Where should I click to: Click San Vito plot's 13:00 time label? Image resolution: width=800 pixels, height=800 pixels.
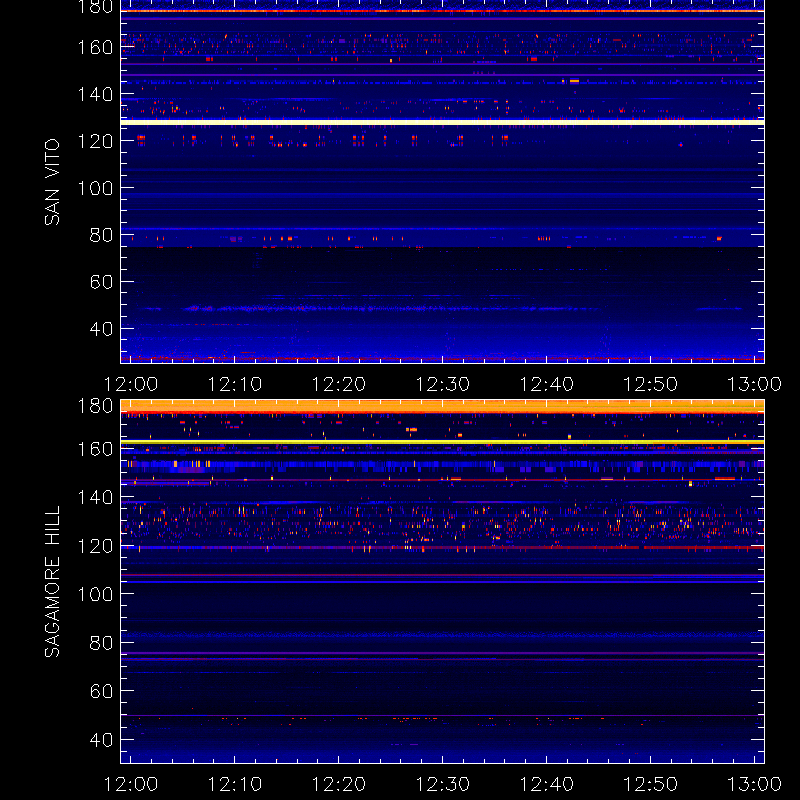point(755,384)
